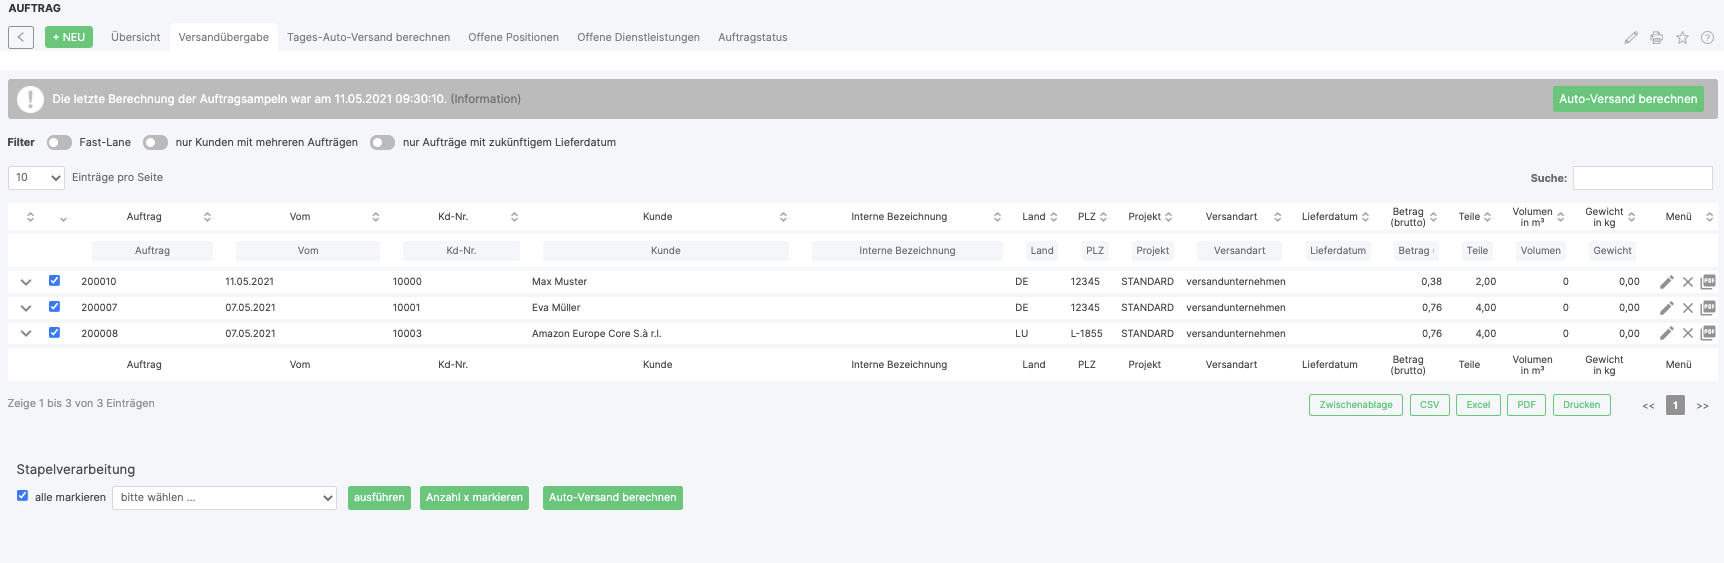Viewport: 1724px width, 563px height.
Task: Delete order 200008 via X icon
Action: [x=1688, y=333]
